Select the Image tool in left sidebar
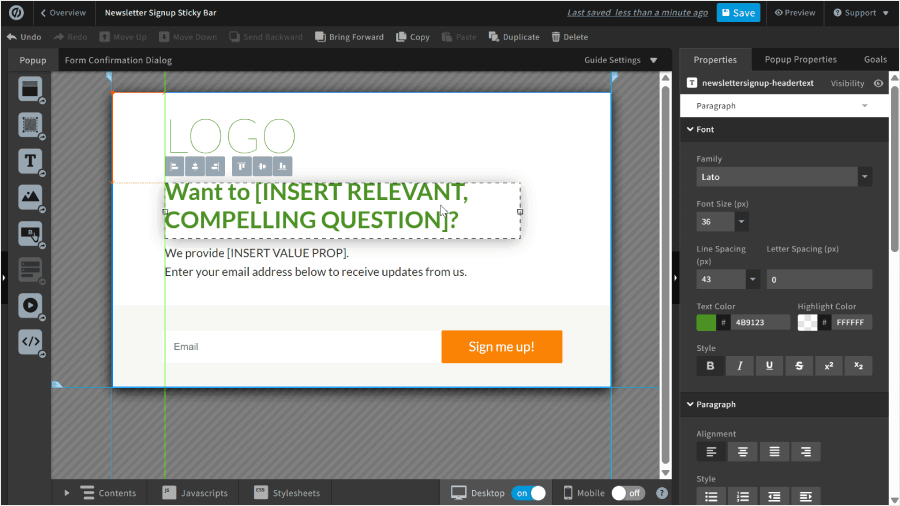The height and width of the screenshot is (506, 900). [30, 197]
